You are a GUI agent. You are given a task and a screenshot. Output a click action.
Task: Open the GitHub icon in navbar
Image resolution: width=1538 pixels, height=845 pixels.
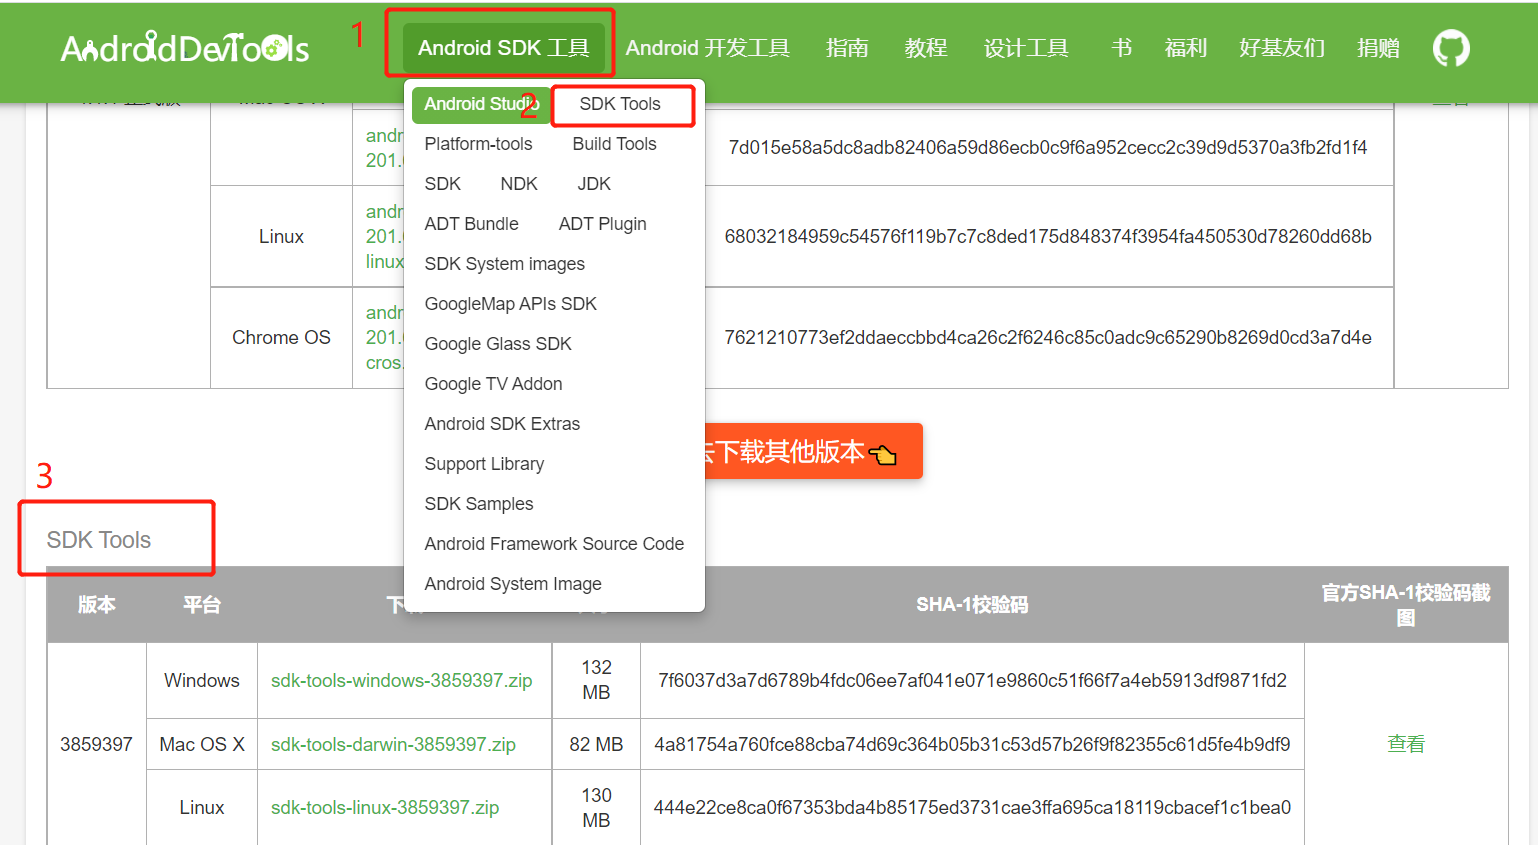pyautogui.click(x=1451, y=47)
